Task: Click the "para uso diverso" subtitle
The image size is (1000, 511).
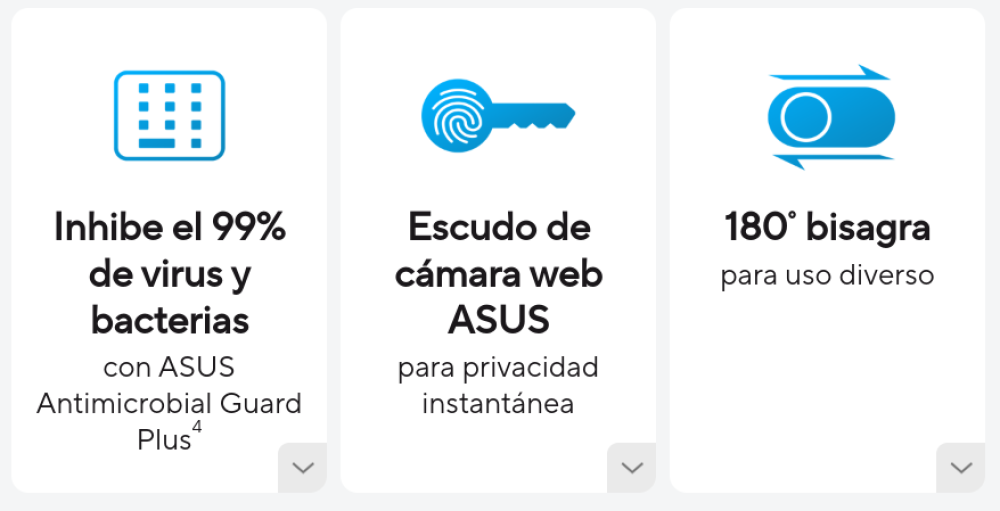Action: point(827,275)
